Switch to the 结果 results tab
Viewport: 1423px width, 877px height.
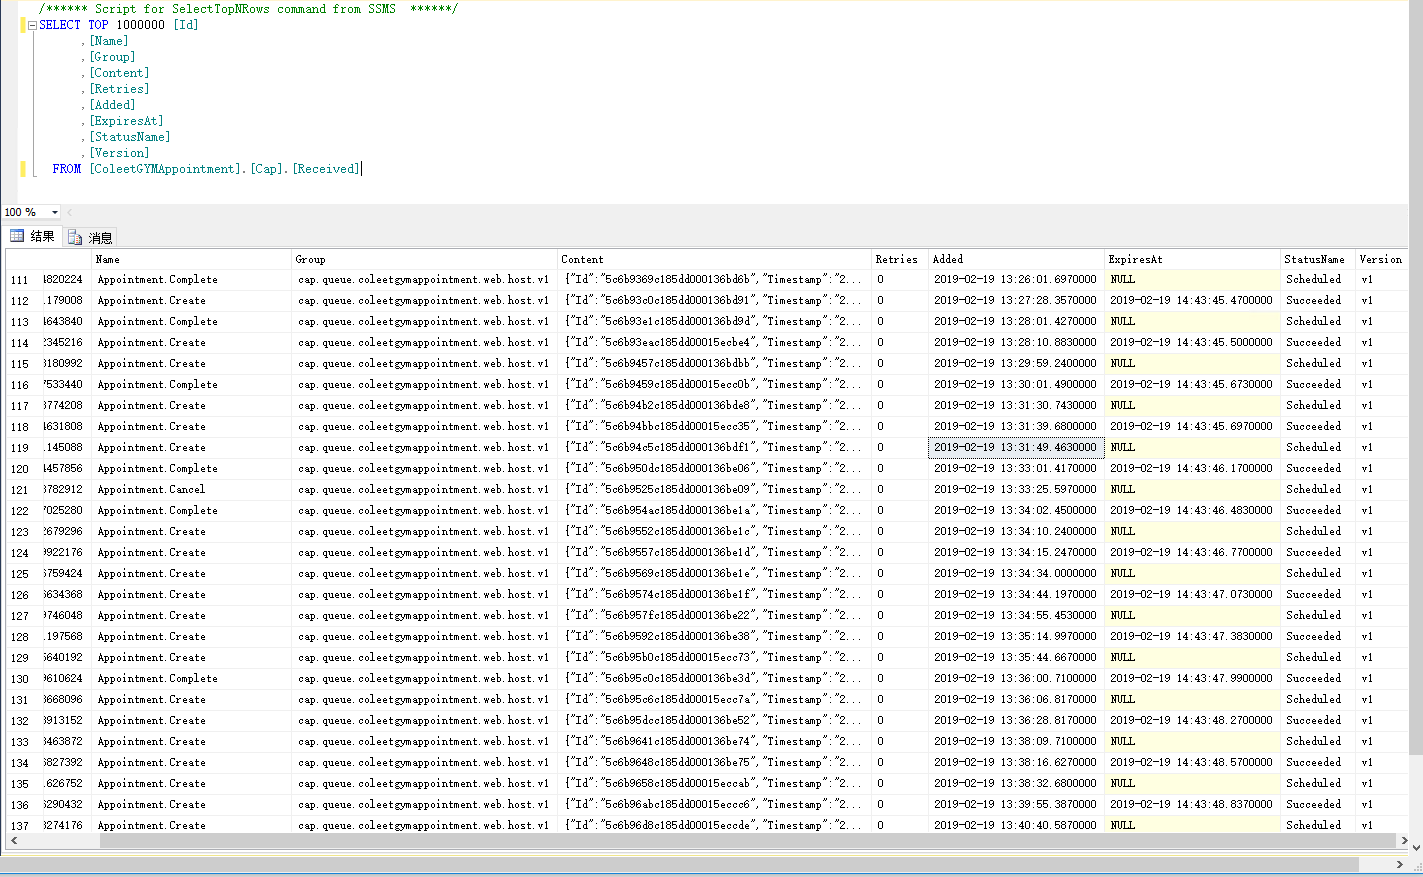(32, 237)
